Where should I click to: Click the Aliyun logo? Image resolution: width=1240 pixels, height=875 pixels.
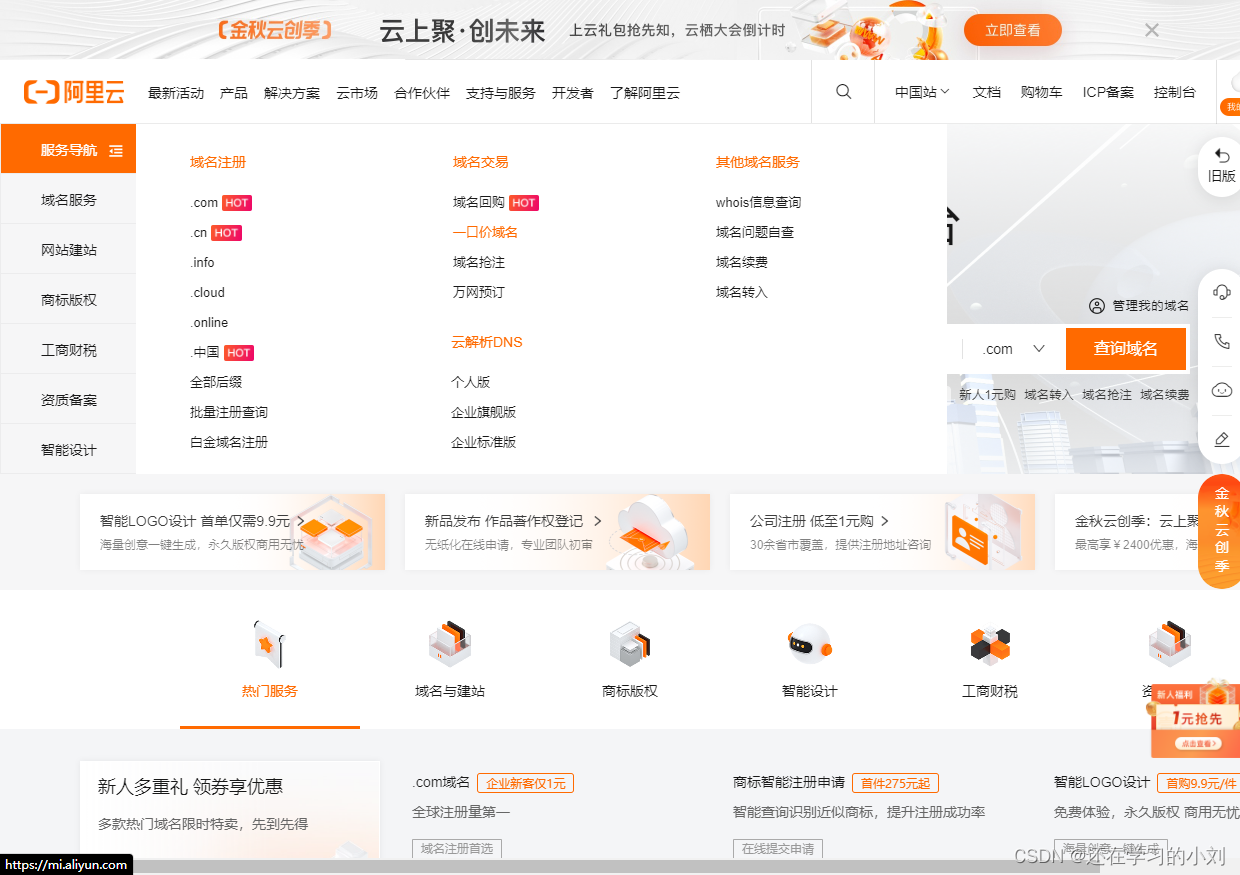75,93
